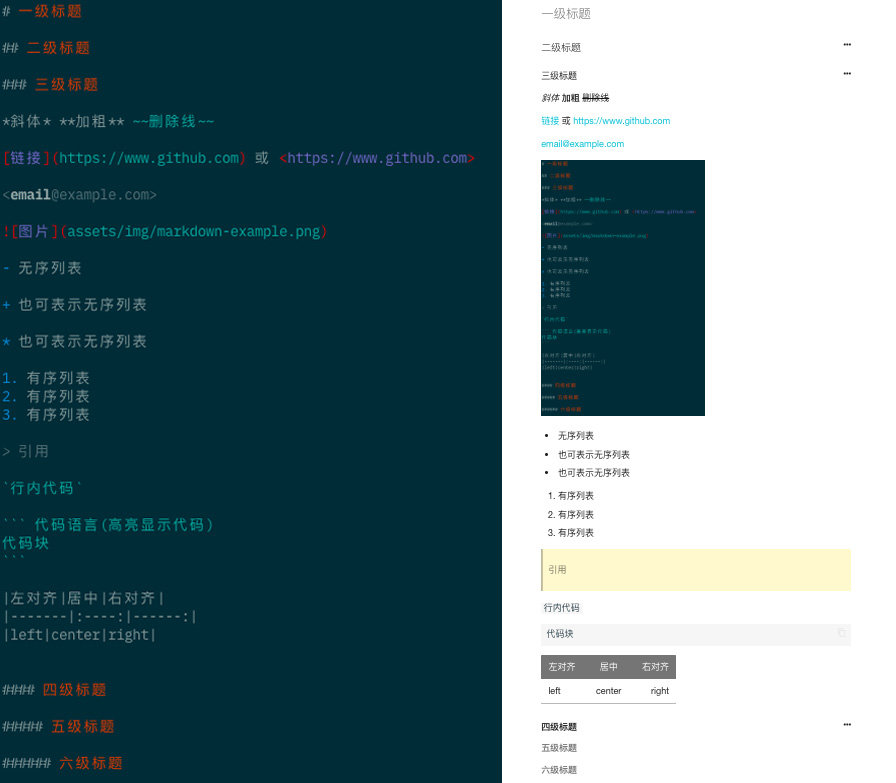Open the "..." menu next to 四级标题
This screenshot has width=896, height=783.
point(847,724)
